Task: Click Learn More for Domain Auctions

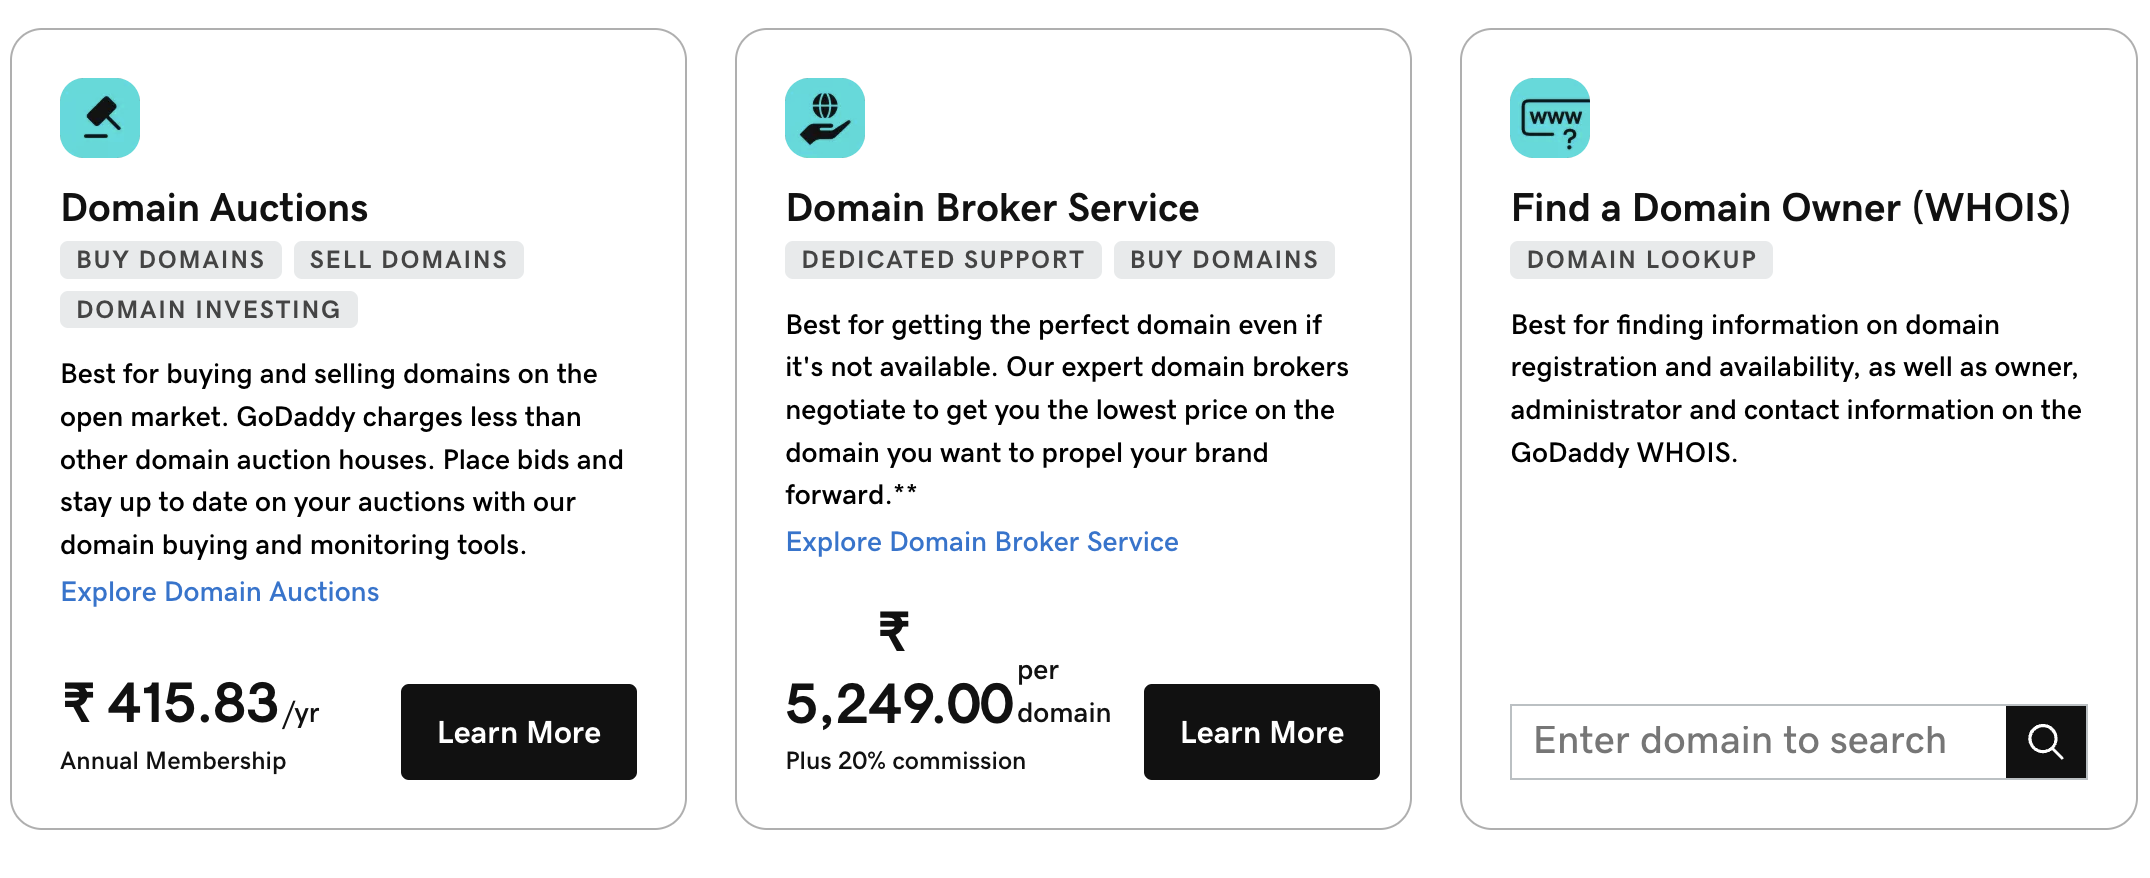Action: pyautogui.click(x=518, y=732)
